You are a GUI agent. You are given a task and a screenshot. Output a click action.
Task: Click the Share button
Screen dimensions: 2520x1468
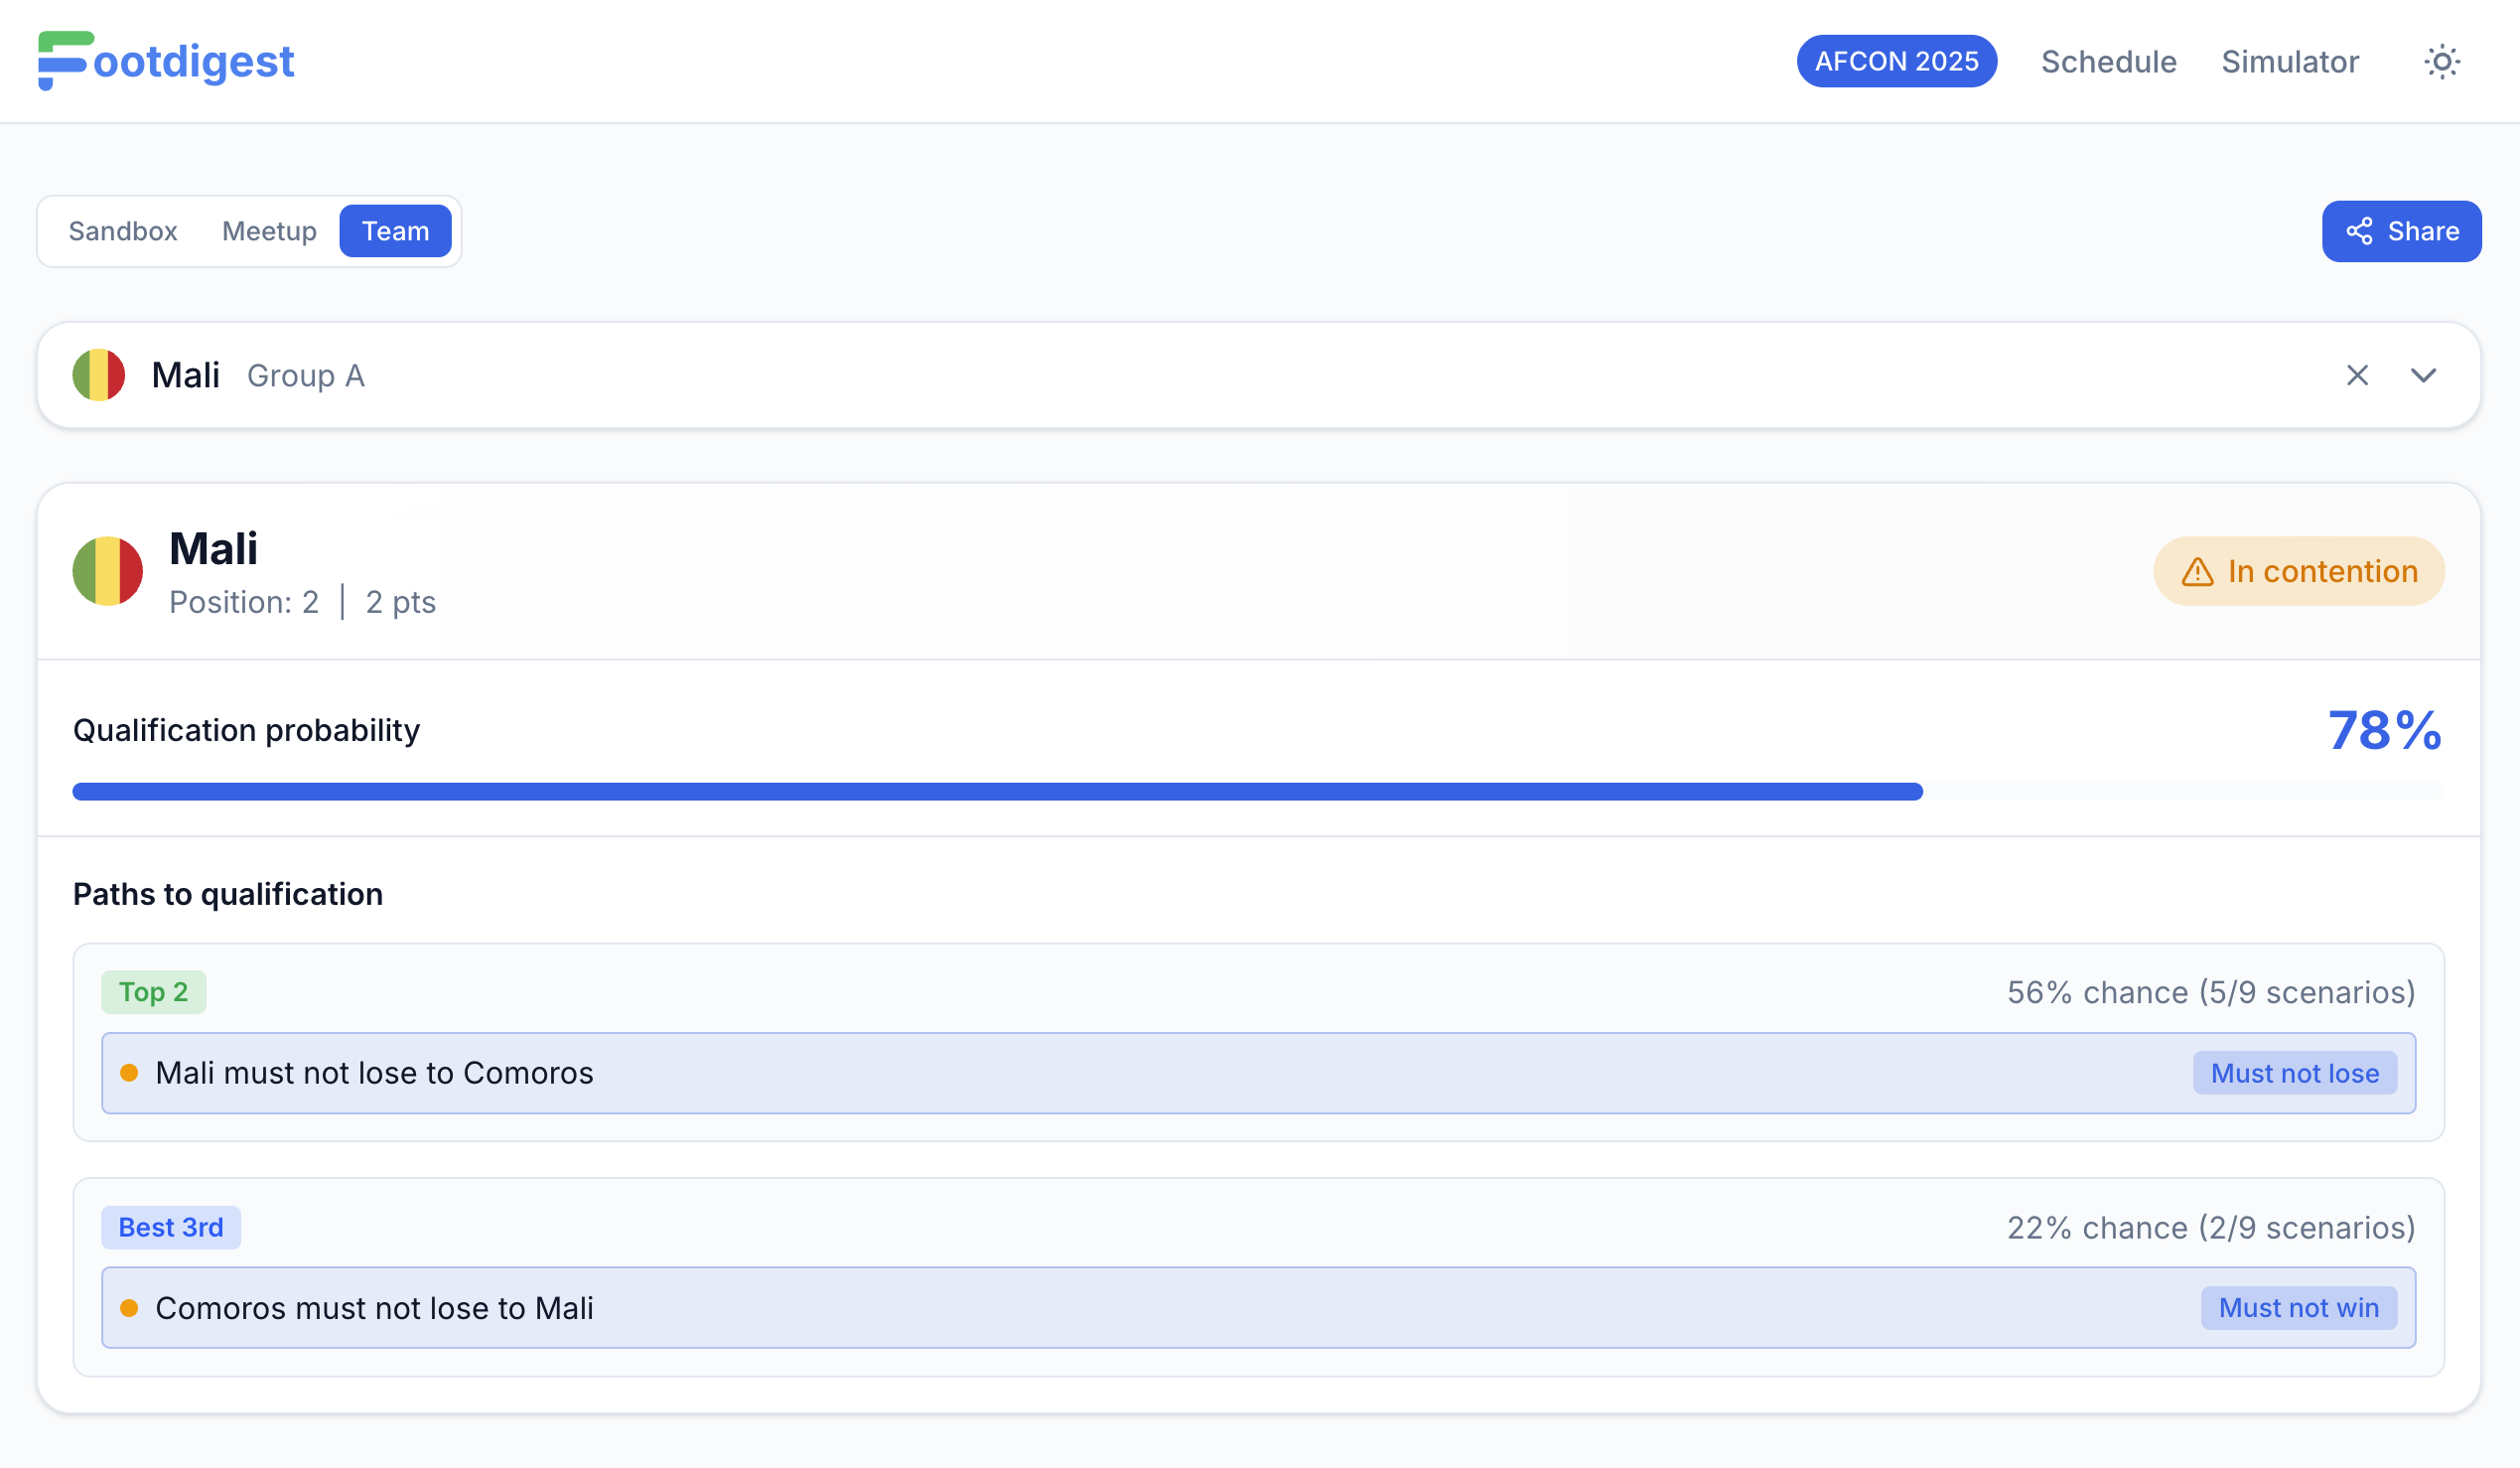2401,231
